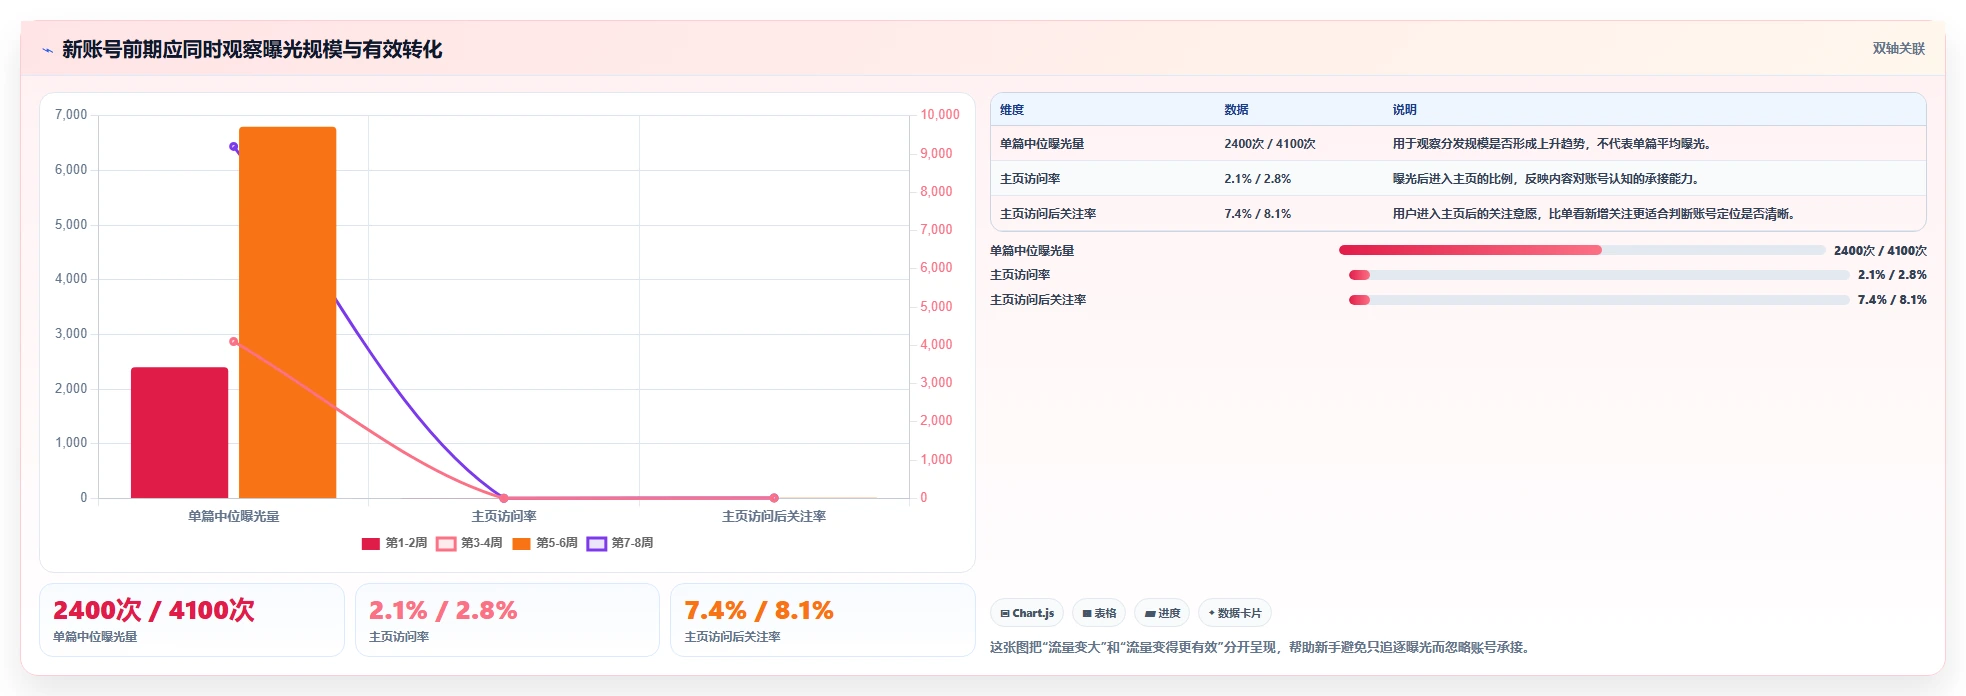Click the pink line point above the red bar

click(x=234, y=342)
